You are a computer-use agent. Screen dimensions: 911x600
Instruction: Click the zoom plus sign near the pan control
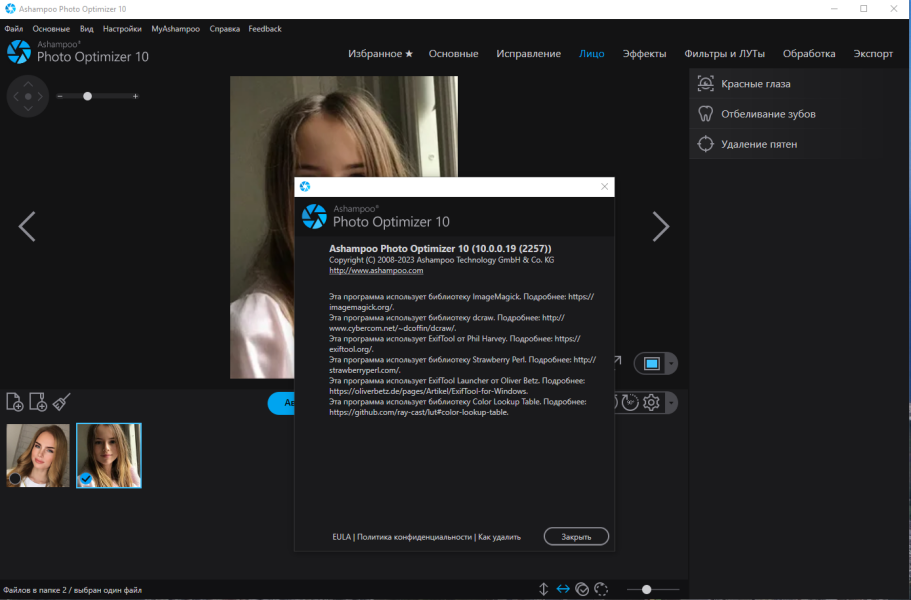[135, 96]
